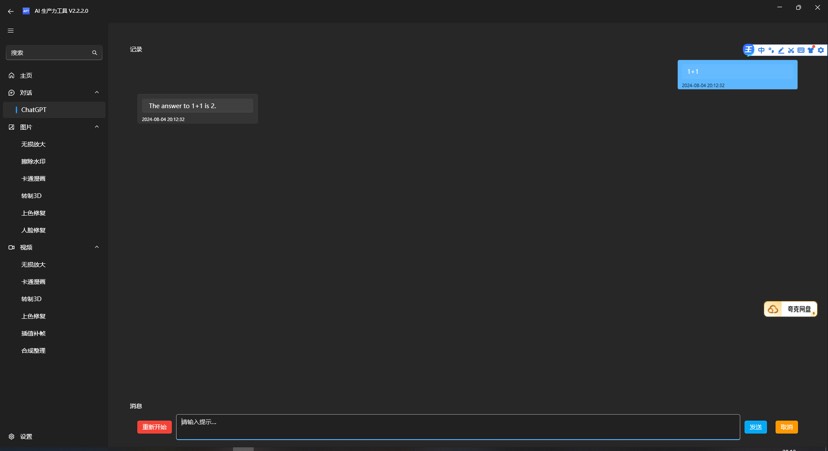Click the blue 发送 send button

pos(755,427)
